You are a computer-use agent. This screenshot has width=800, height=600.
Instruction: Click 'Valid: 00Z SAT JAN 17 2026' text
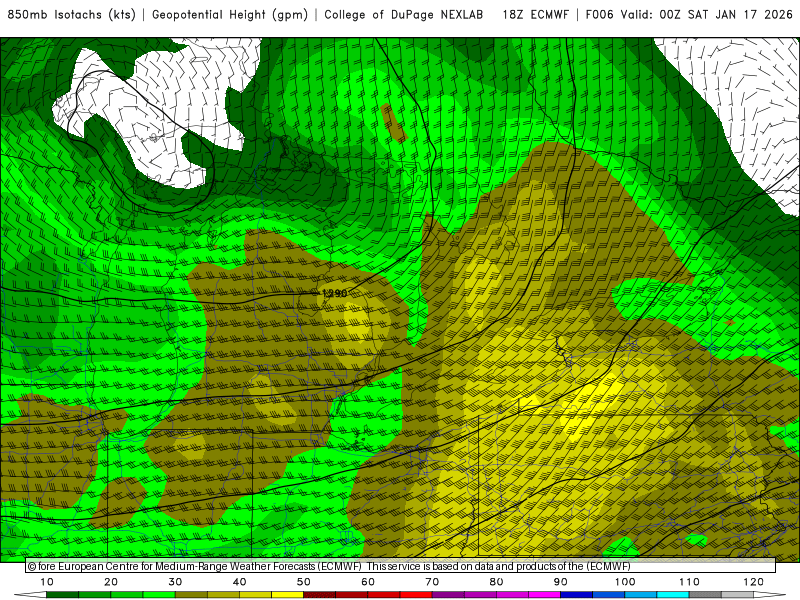pyautogui.click(x=707, y=15)
